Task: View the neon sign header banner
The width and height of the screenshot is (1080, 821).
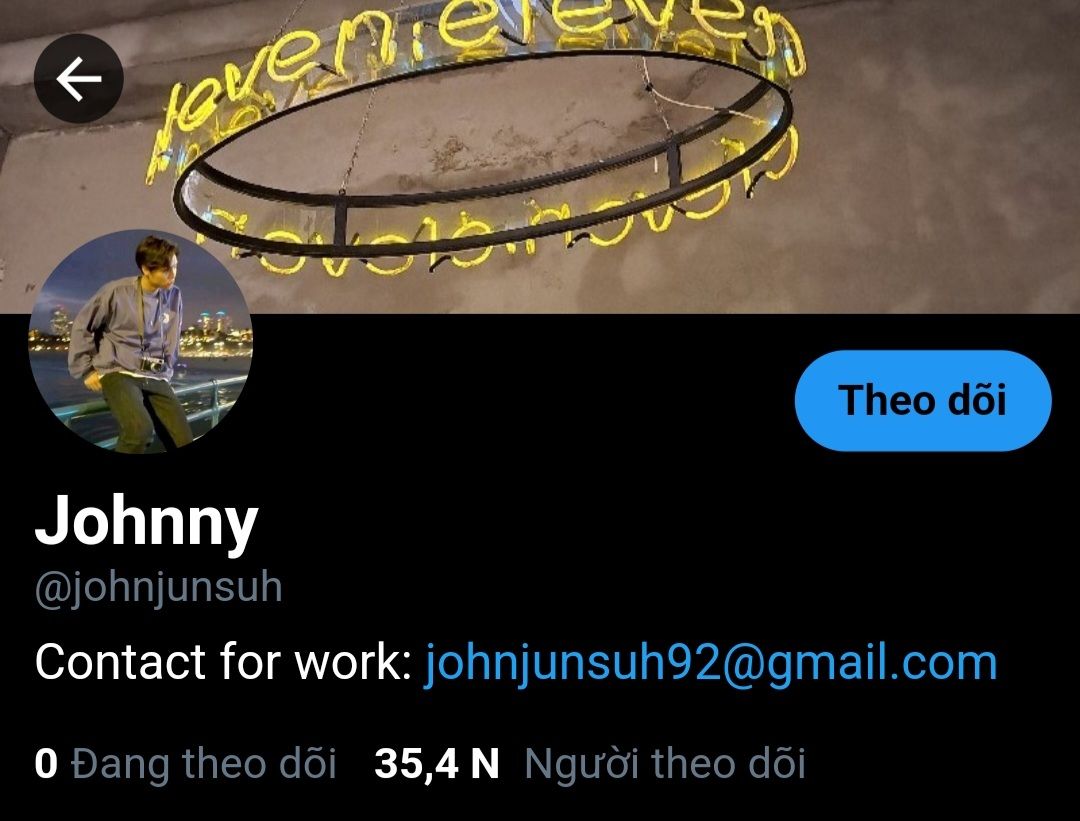Action: click(540, 156)
